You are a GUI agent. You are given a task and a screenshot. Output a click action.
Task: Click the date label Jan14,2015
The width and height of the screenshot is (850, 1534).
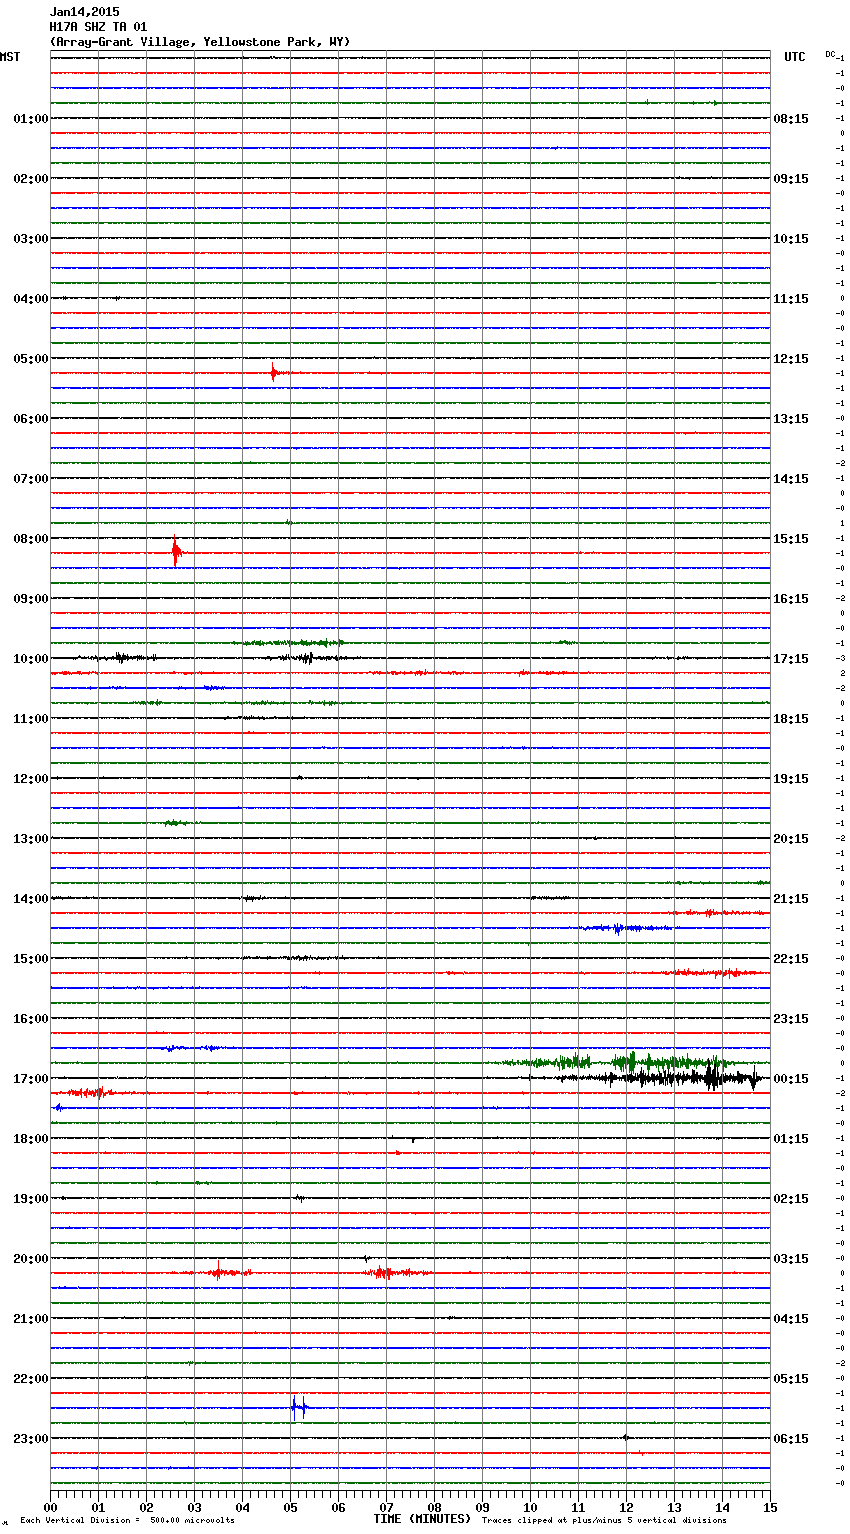click(84, 12)
